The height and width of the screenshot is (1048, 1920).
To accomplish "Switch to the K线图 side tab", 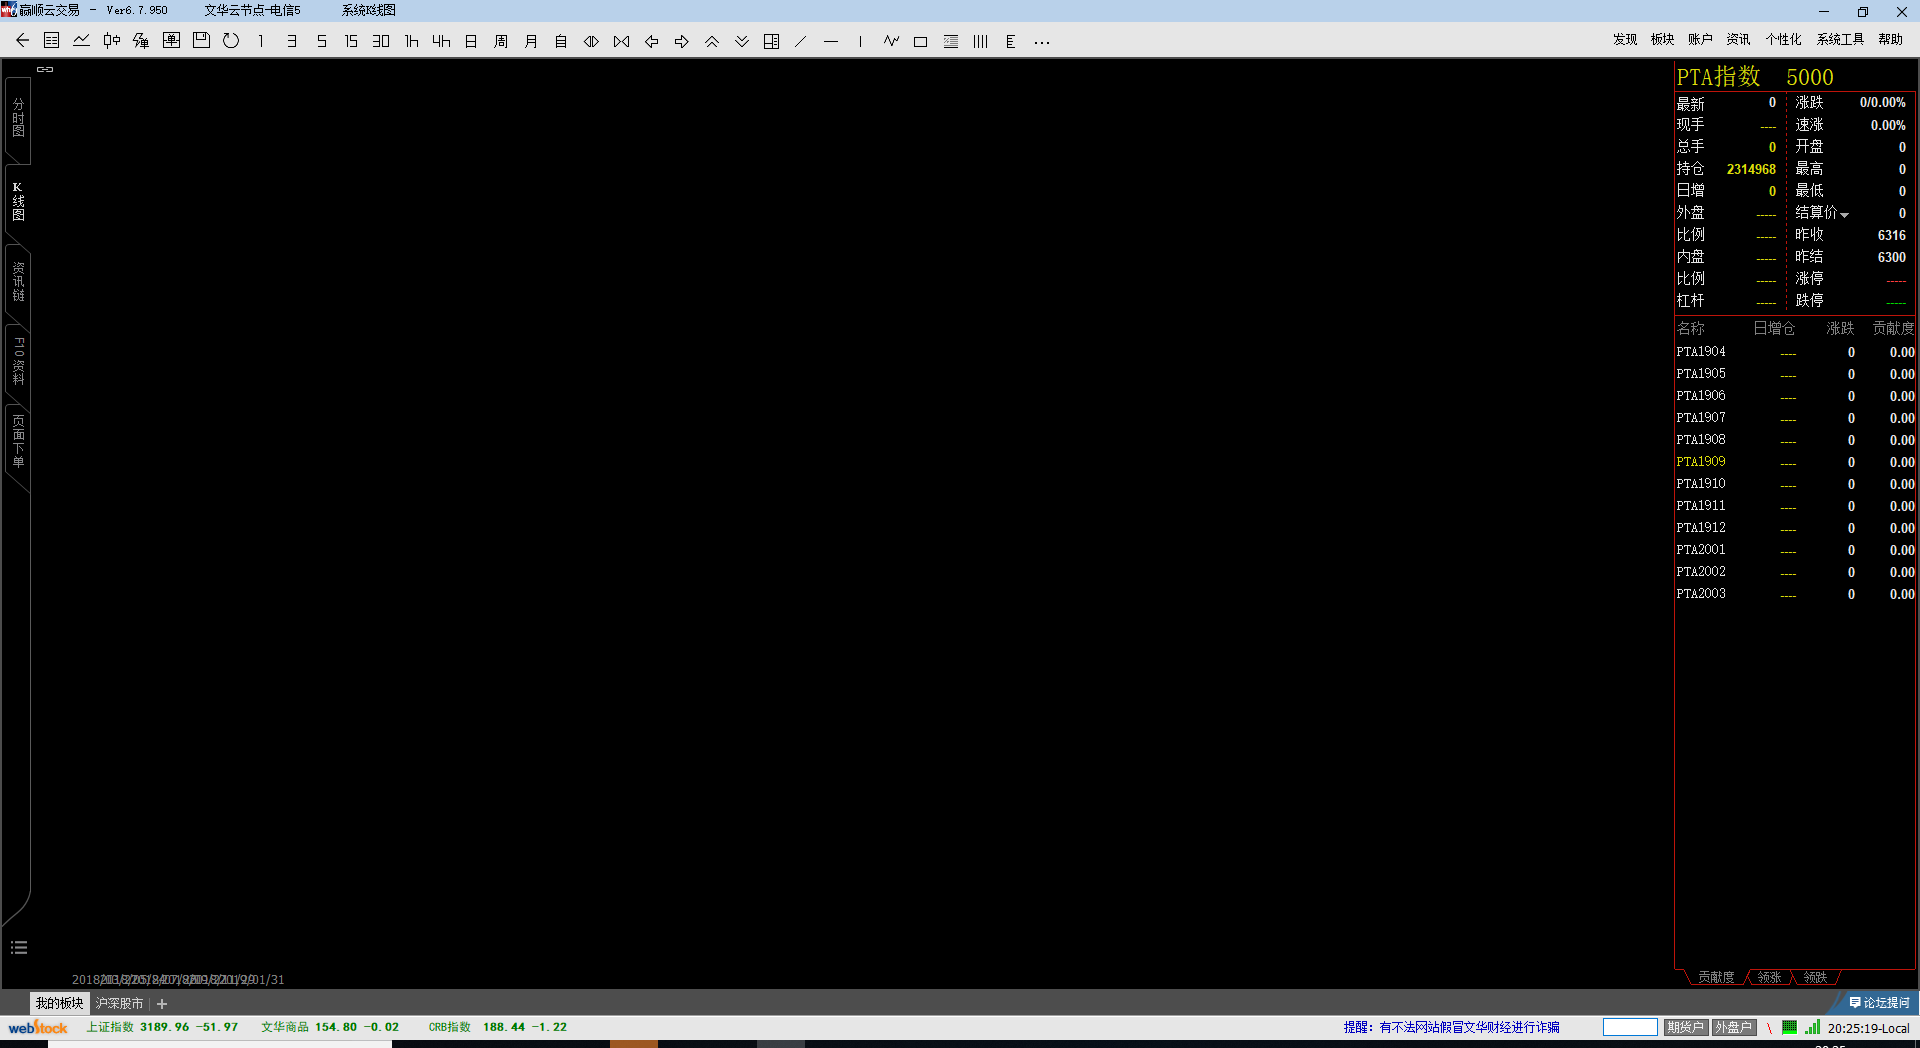I will coord(18,201).
